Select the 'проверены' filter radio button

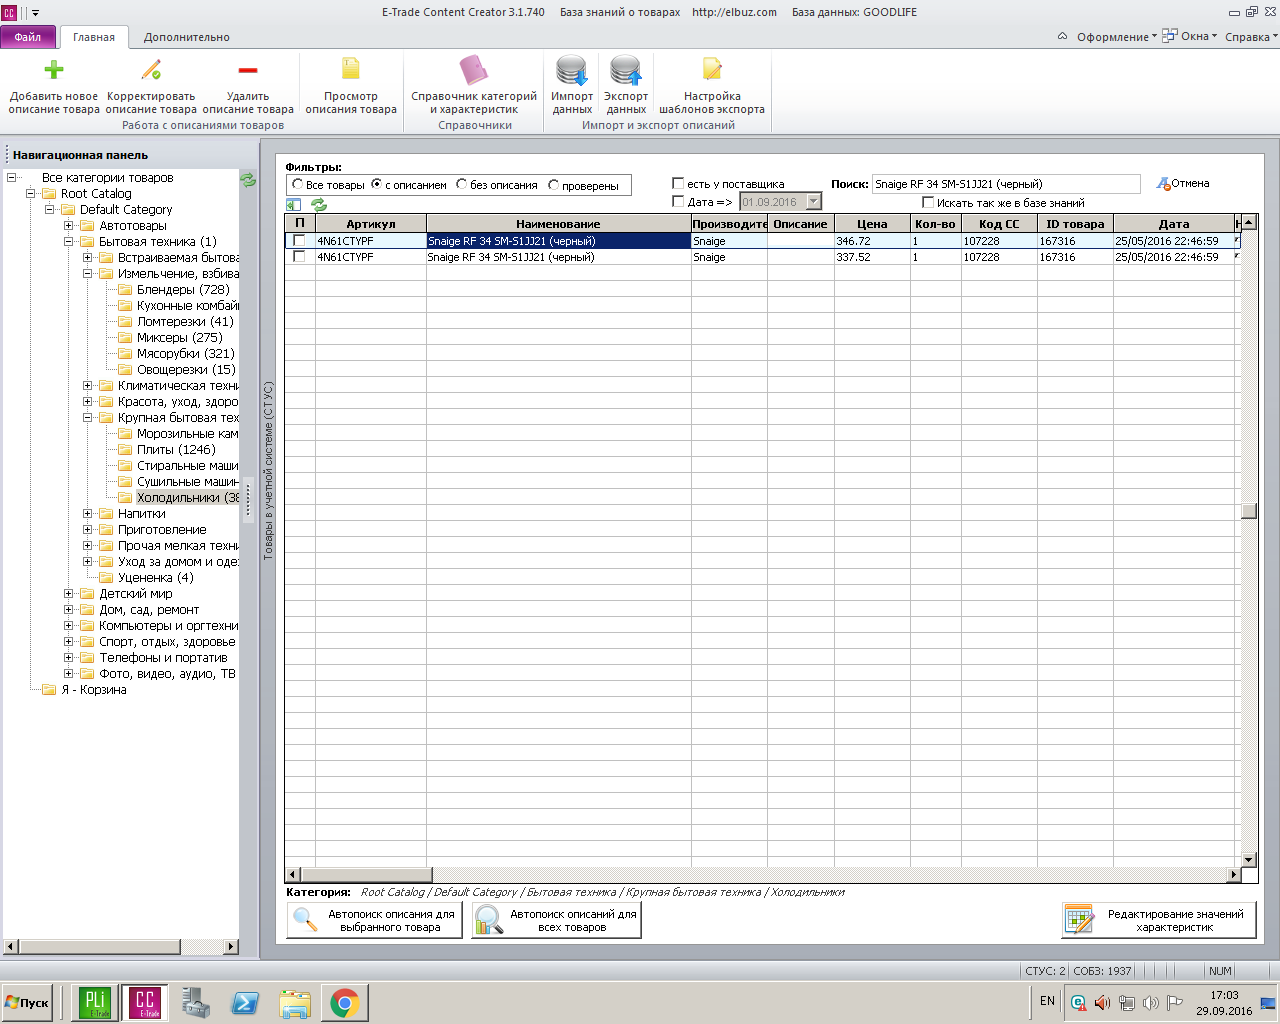tap(553, 185)
